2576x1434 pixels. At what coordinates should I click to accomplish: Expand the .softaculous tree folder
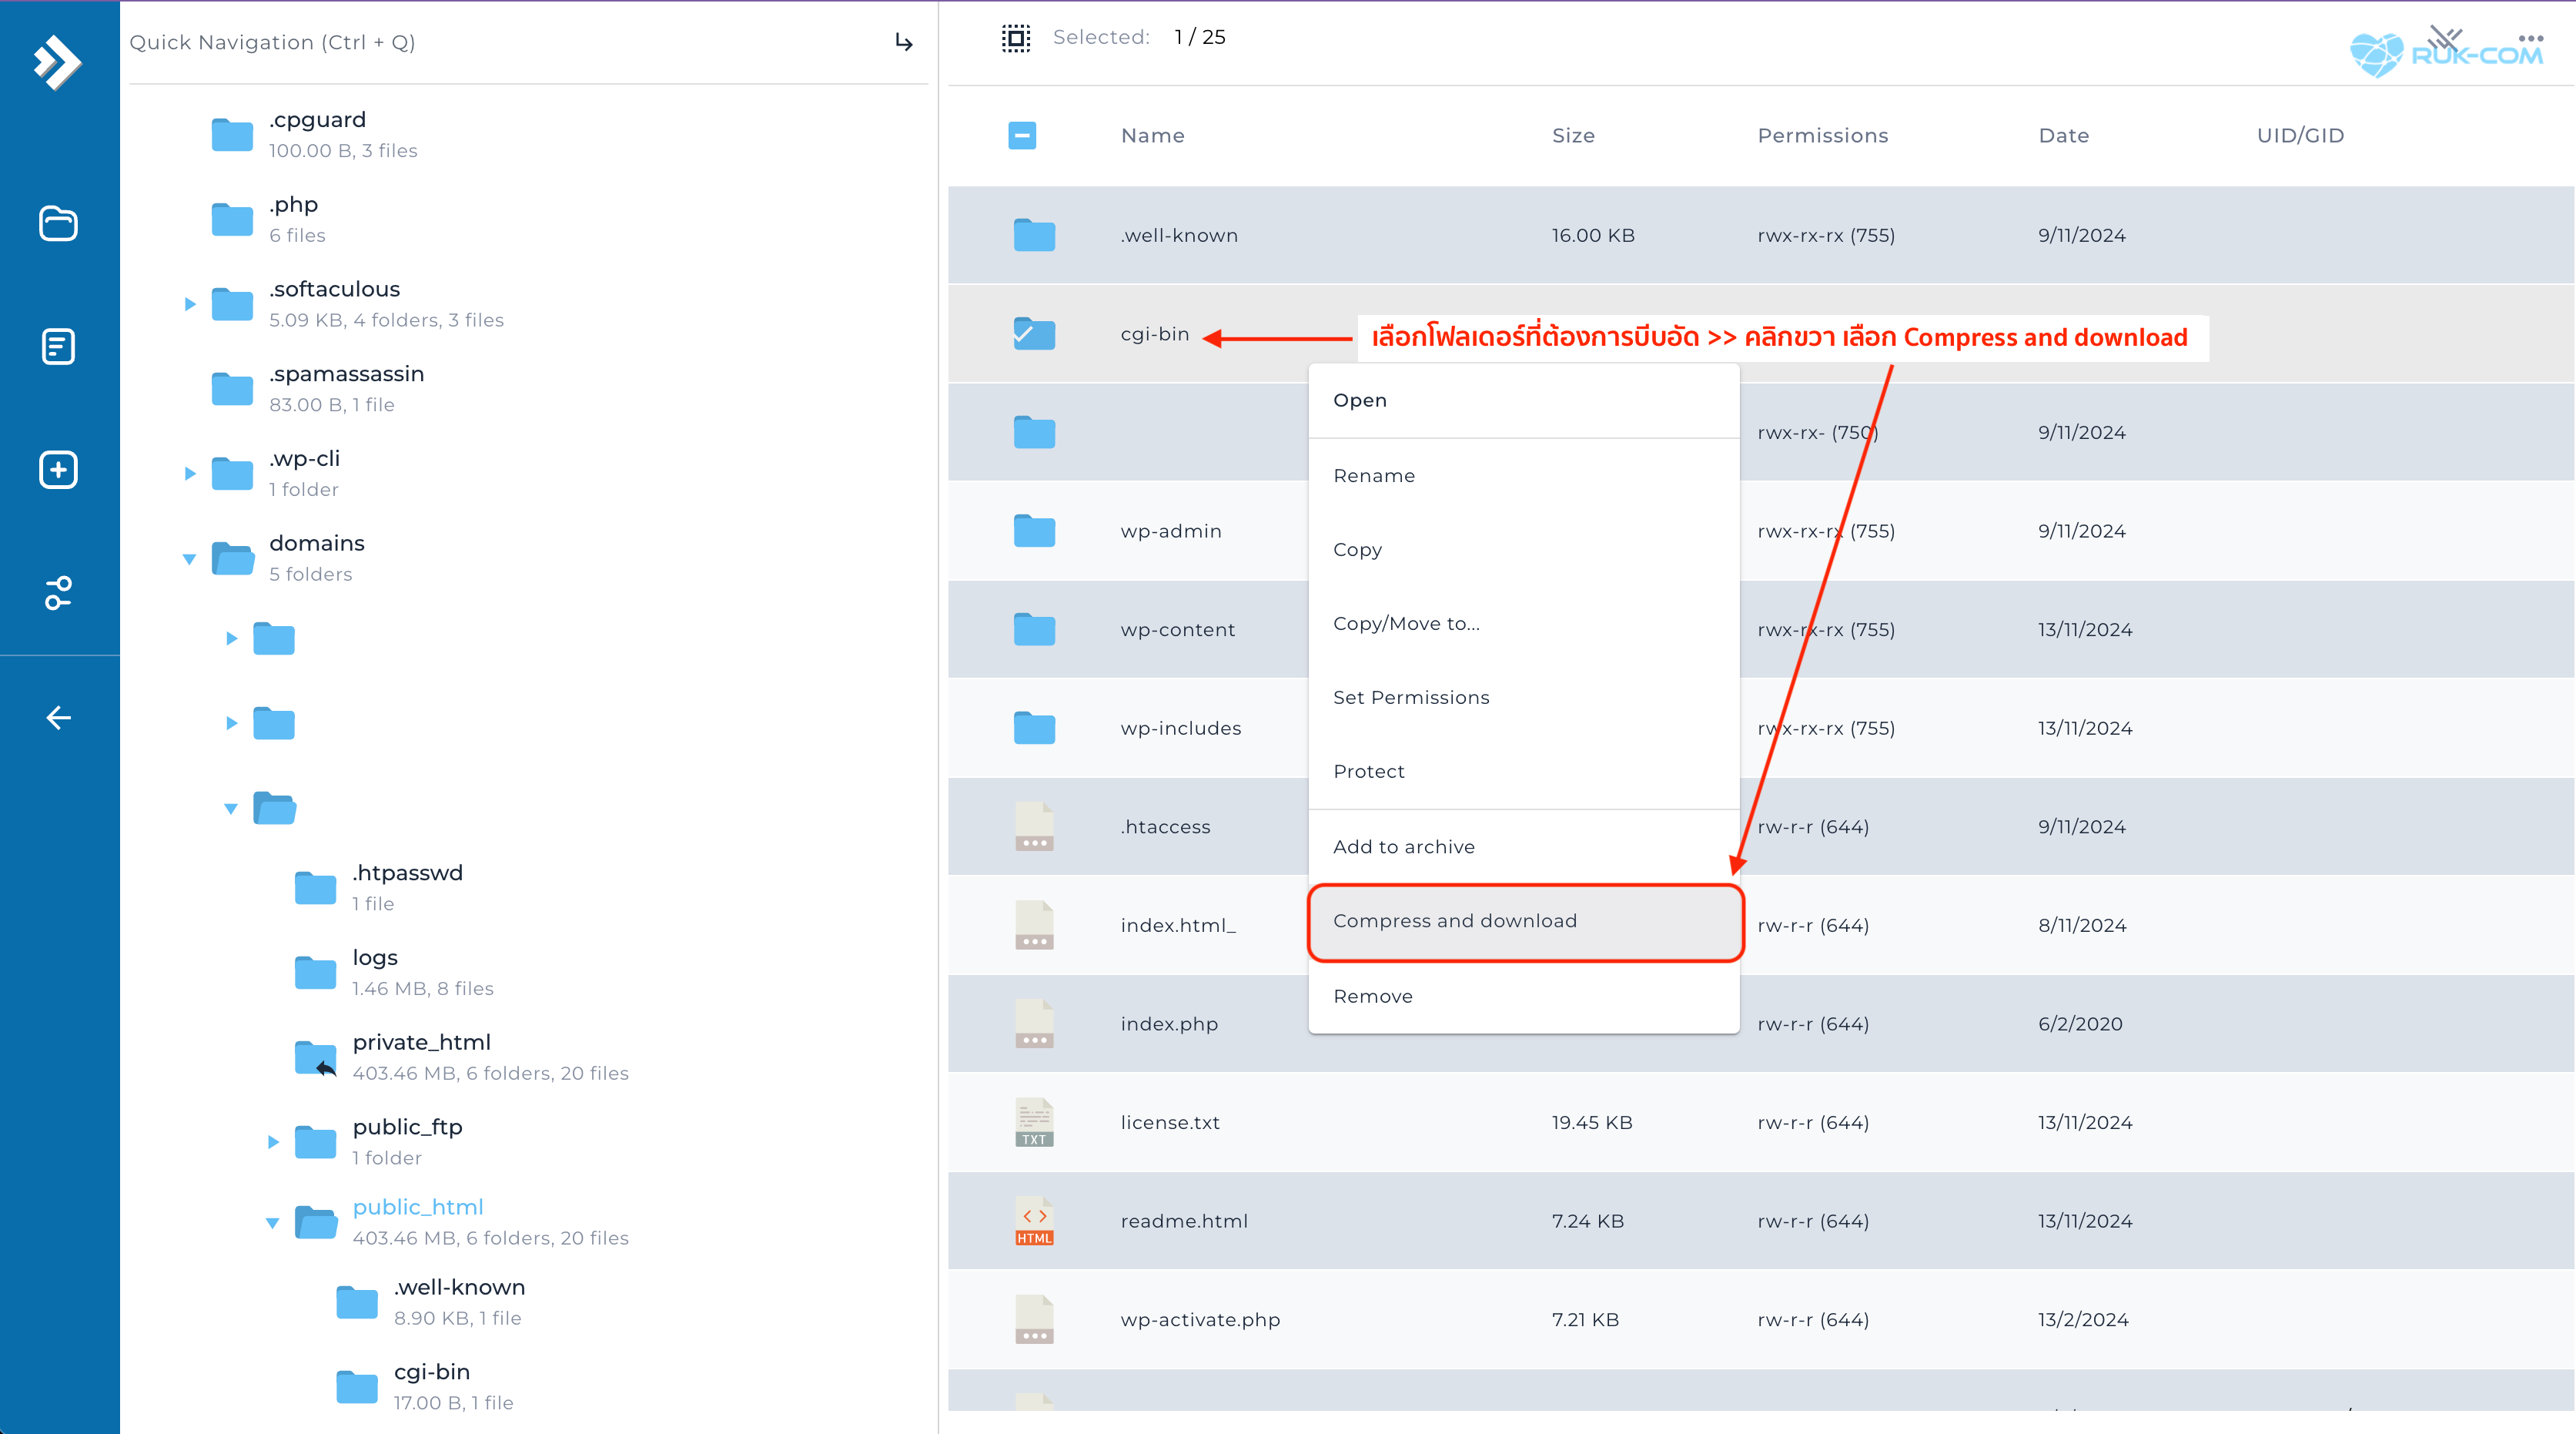(190, 304)
